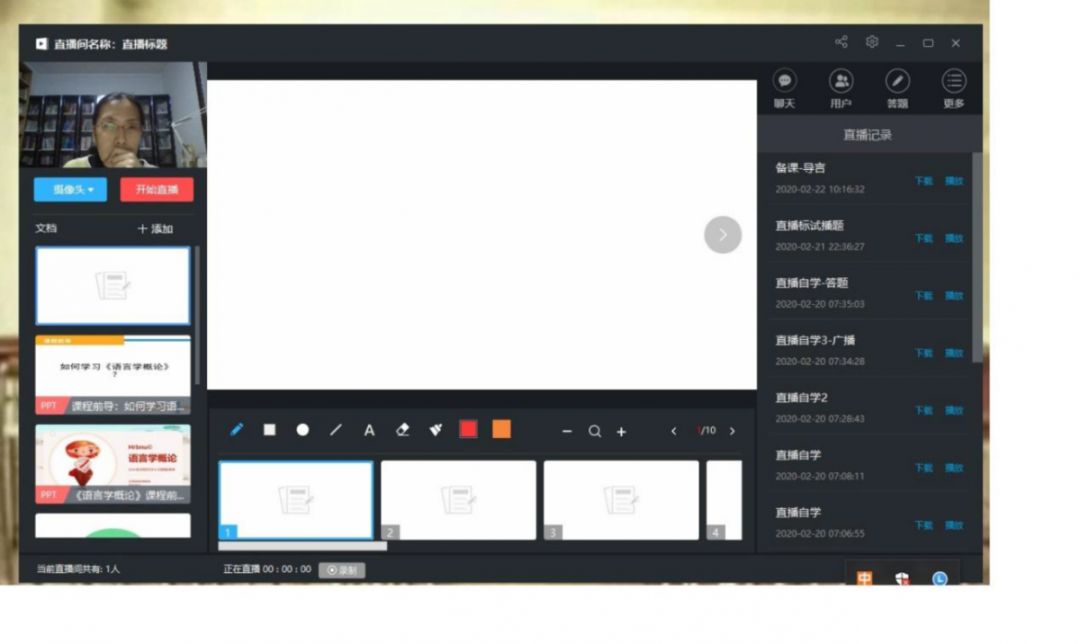Open the 聊天 chat tab

pos(785,89)
